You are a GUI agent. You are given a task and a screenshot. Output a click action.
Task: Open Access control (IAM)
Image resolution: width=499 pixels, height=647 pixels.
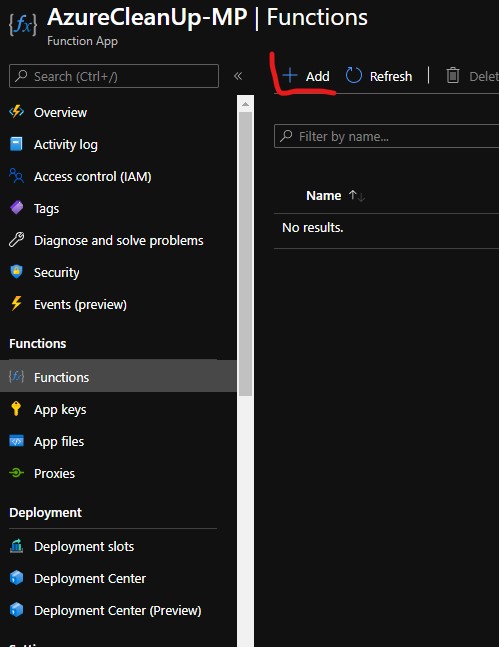coord(92,177)
